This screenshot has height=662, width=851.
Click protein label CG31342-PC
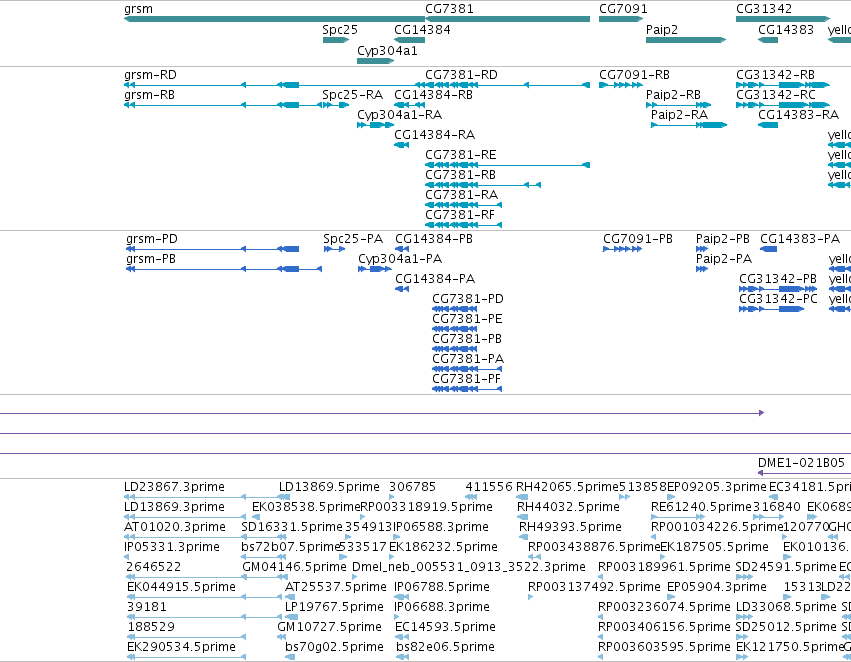coord(778,299)
